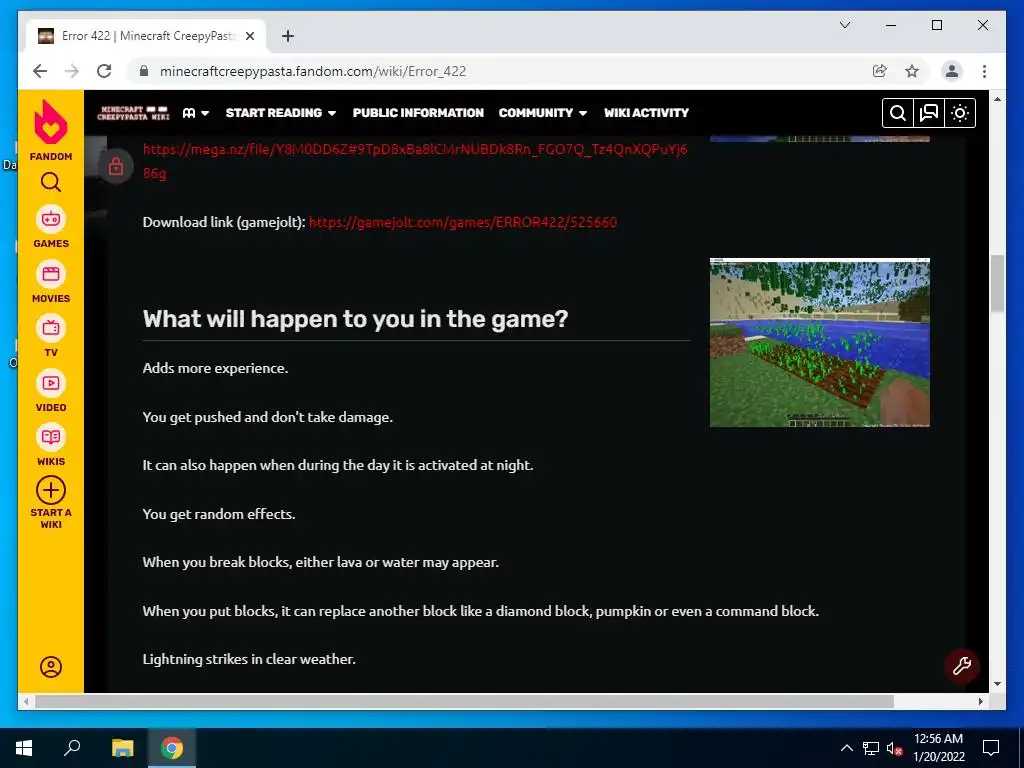Click the text 'Adds more experience.'
The width and height of the screenshot is (1024, 768).
[215, 368]
